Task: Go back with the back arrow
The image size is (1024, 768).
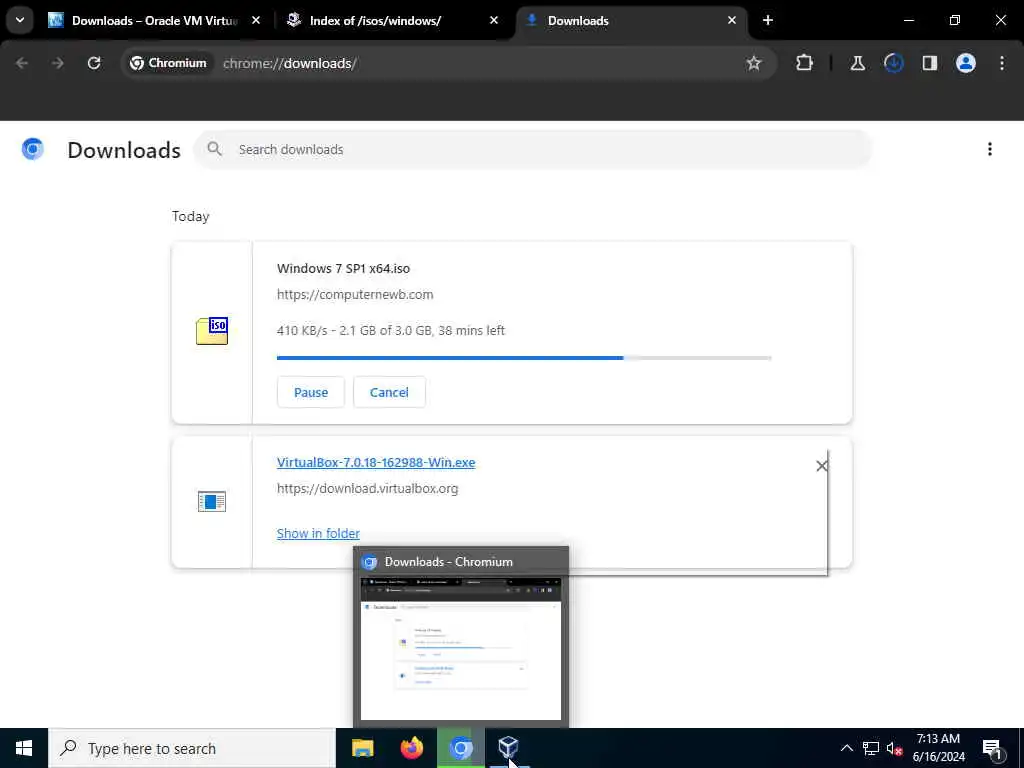Action: click(22, 63)
